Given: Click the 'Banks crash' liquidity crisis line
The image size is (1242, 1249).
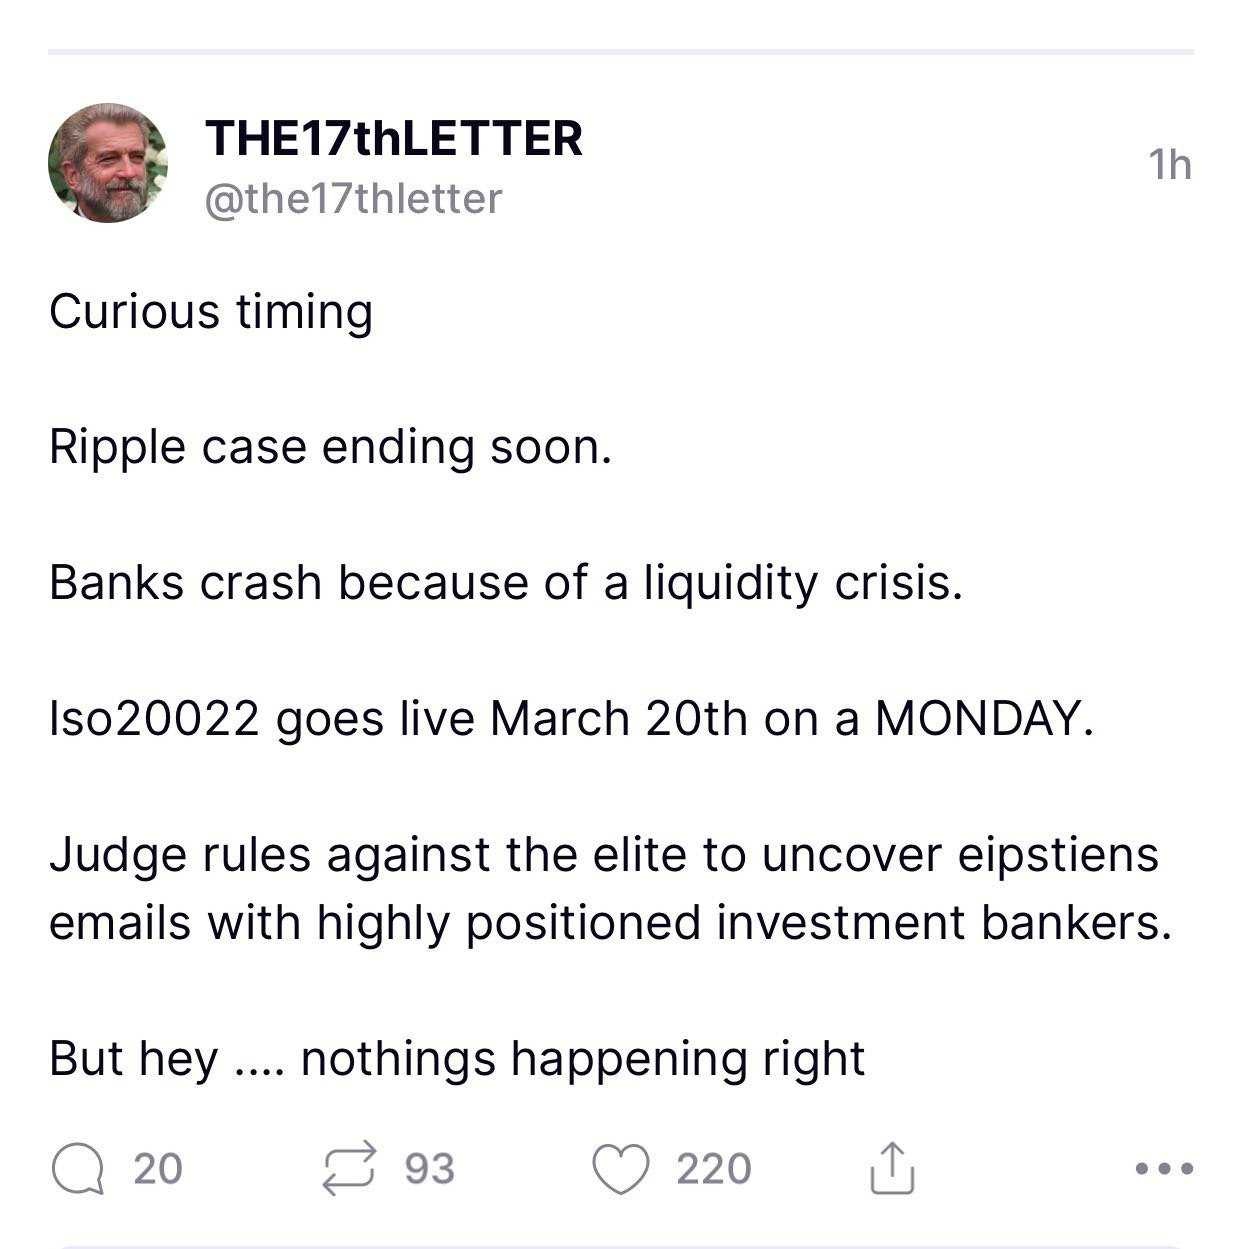Looking at the screenshot, I should click(506, 583).
